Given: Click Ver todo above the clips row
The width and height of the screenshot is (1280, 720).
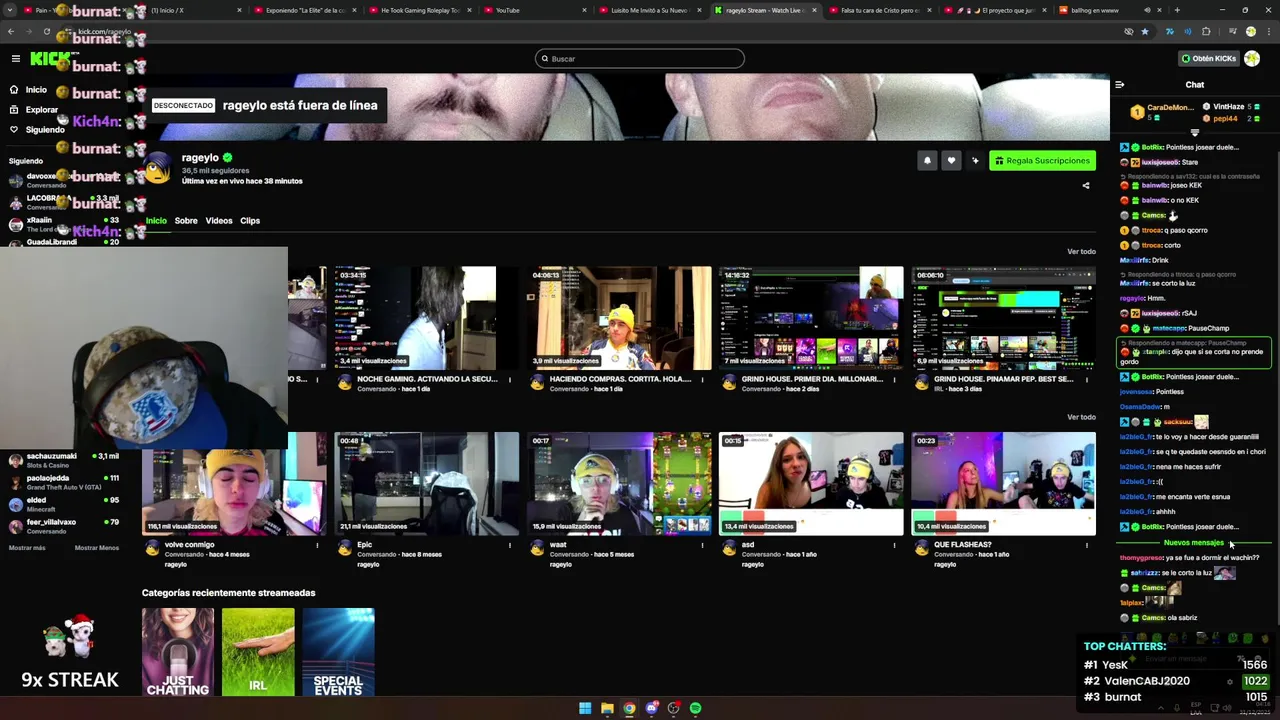Looking at the screenshot, I should 1081,417.
